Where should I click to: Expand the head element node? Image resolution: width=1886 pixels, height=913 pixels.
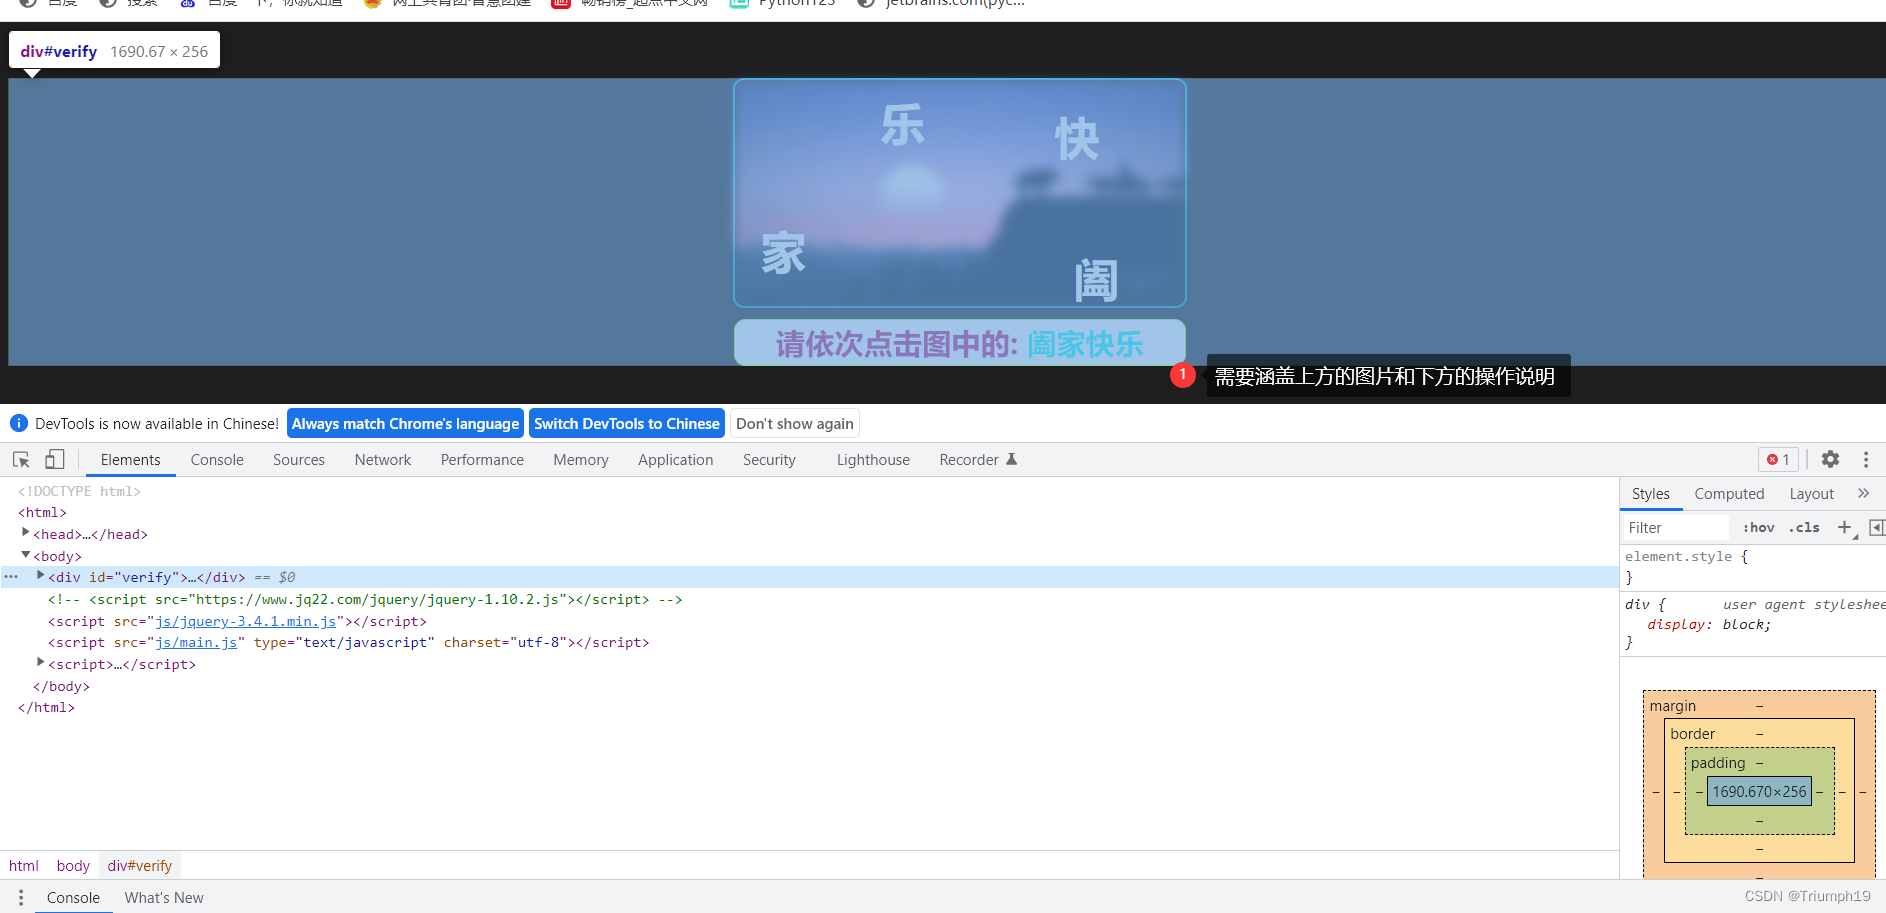point(26,533)
